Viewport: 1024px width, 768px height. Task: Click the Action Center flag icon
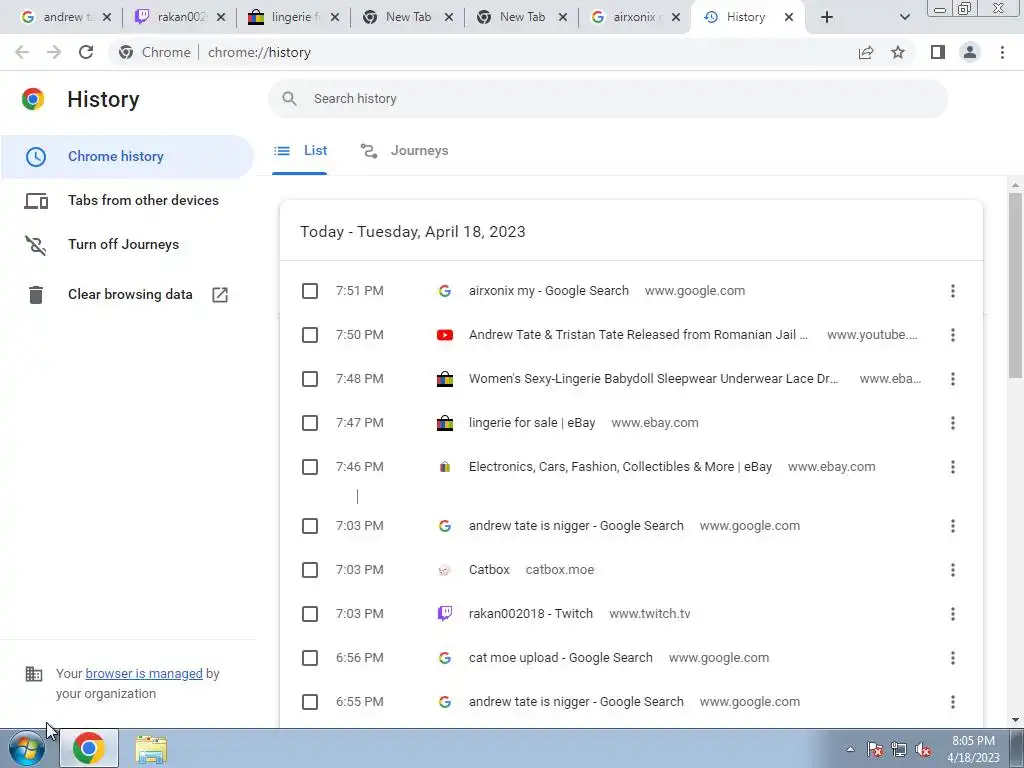[875, 749]
